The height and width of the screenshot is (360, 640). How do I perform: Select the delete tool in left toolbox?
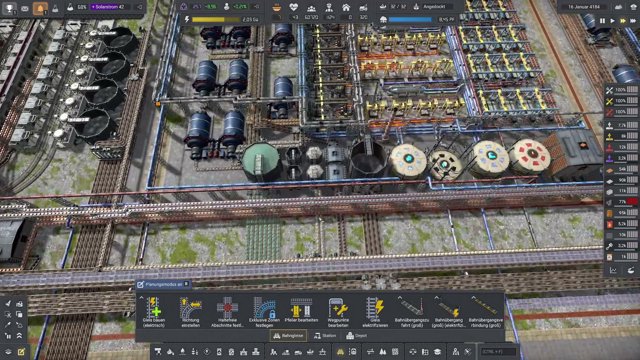8,314
